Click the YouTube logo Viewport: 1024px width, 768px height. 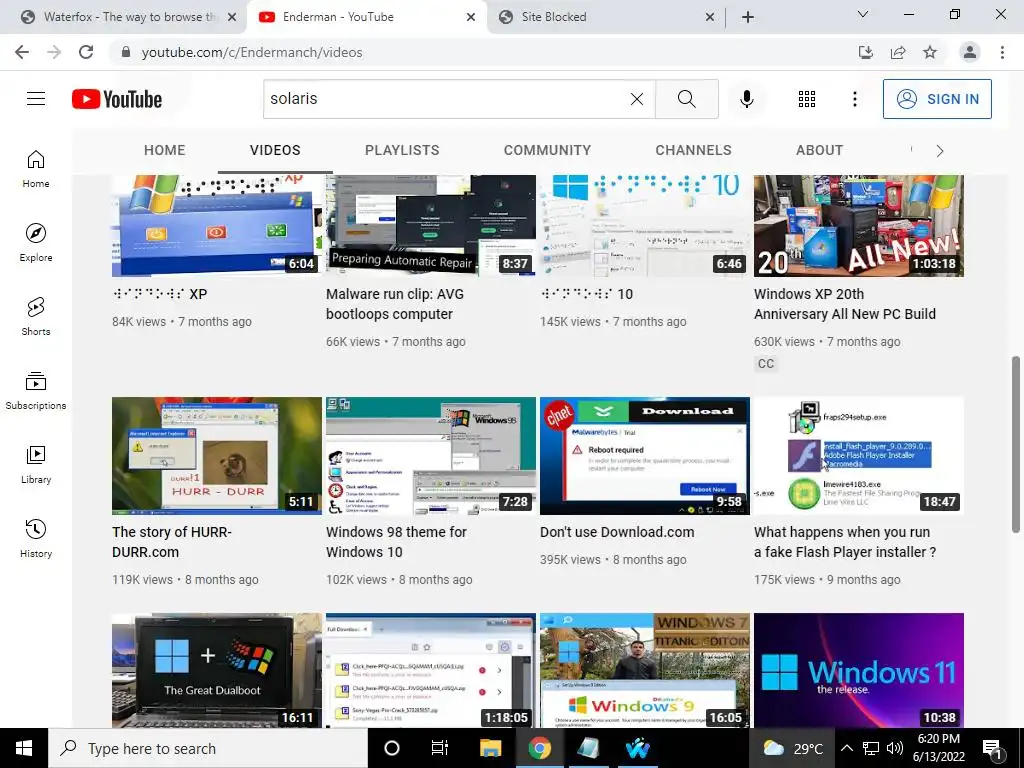[117, 99]
